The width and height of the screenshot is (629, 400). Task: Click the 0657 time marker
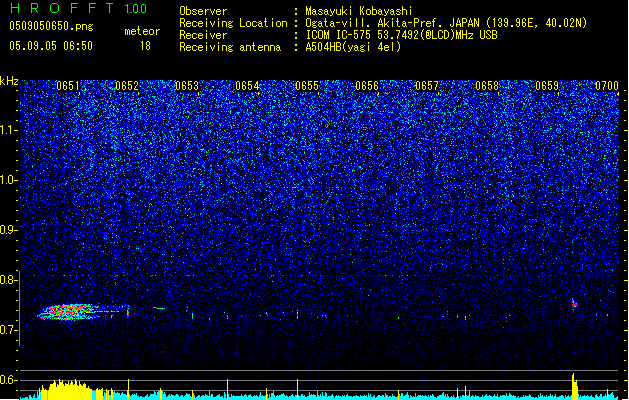[x=427, y=86]
